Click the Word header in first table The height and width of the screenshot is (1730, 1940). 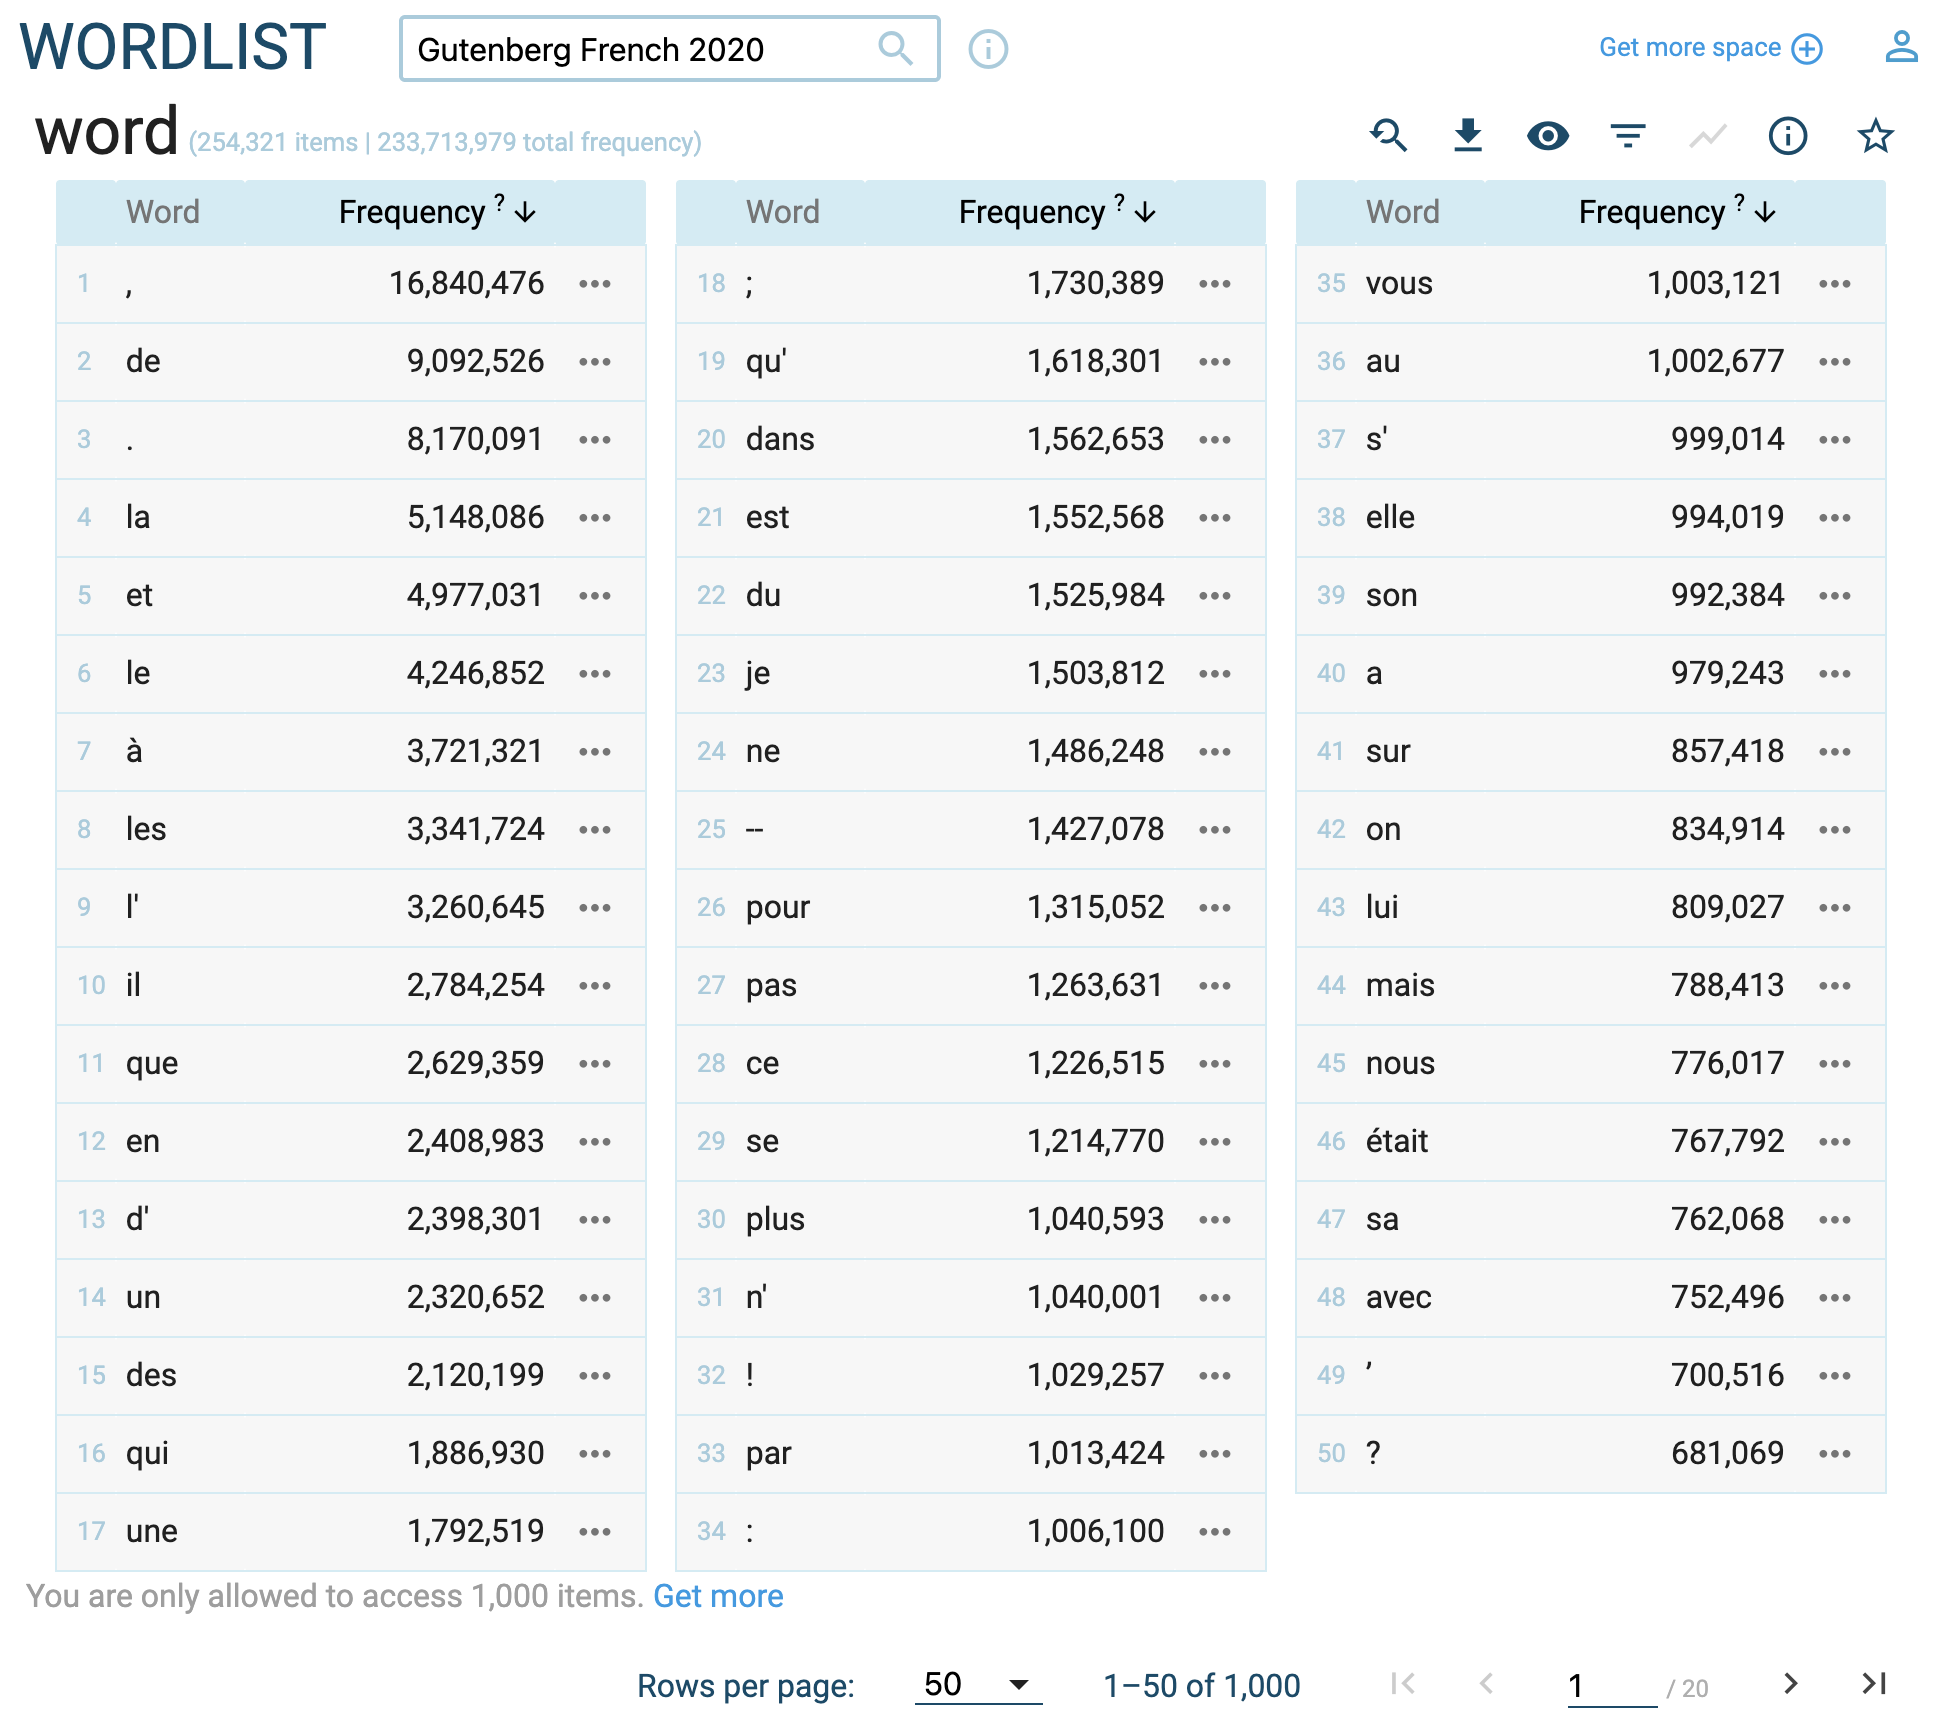coord(163,212)
